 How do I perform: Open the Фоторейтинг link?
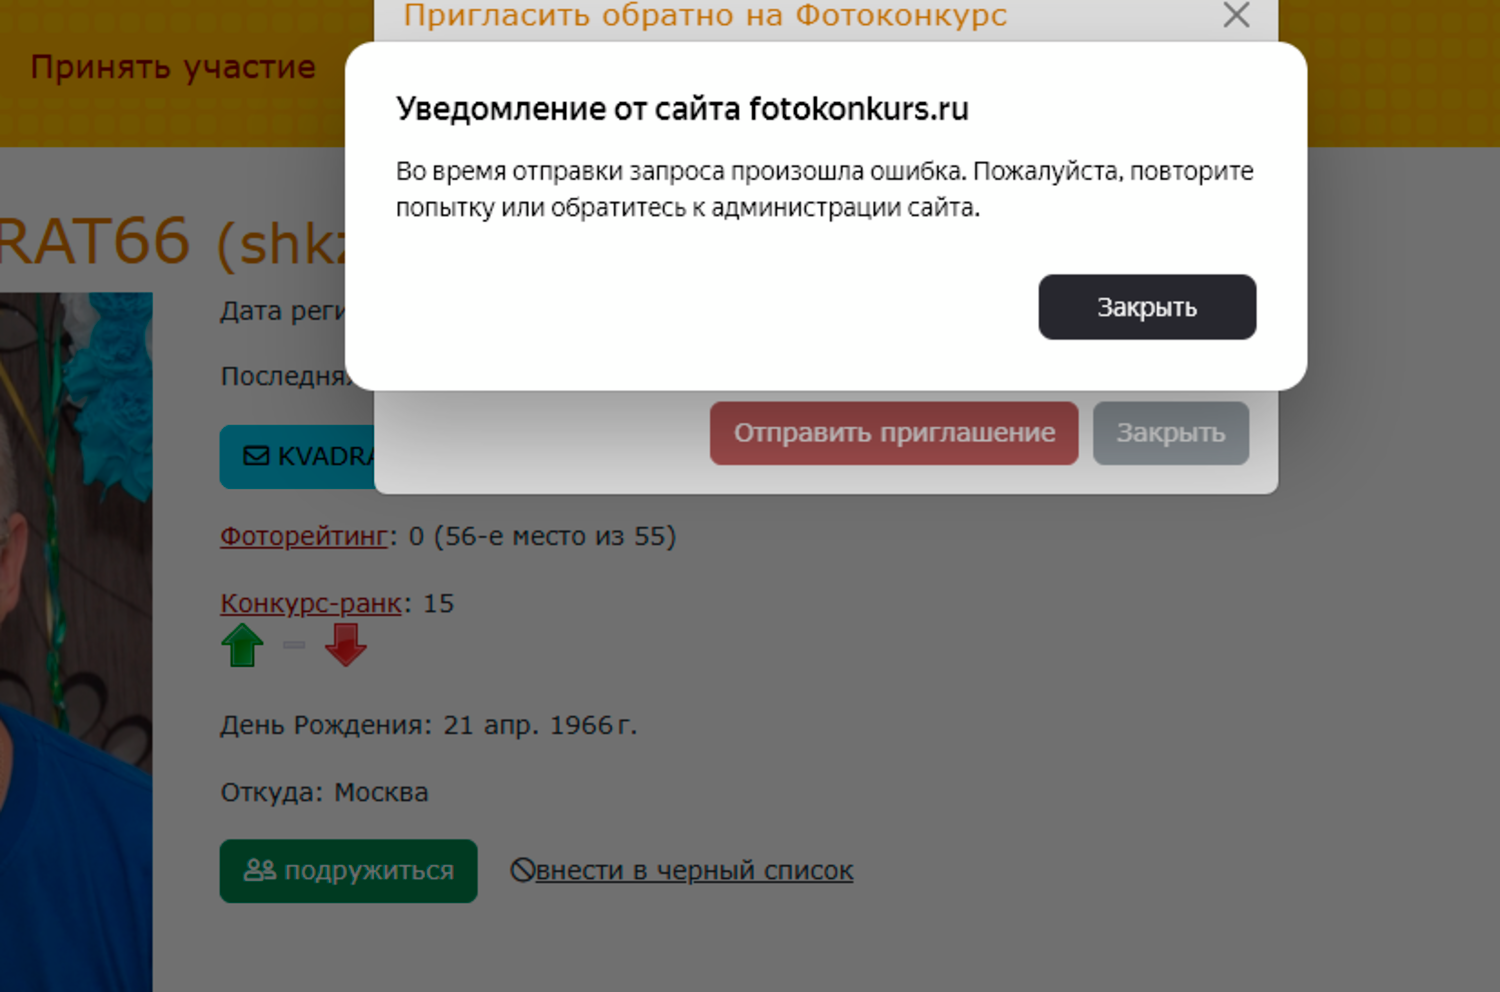click(x=304, y=537)
